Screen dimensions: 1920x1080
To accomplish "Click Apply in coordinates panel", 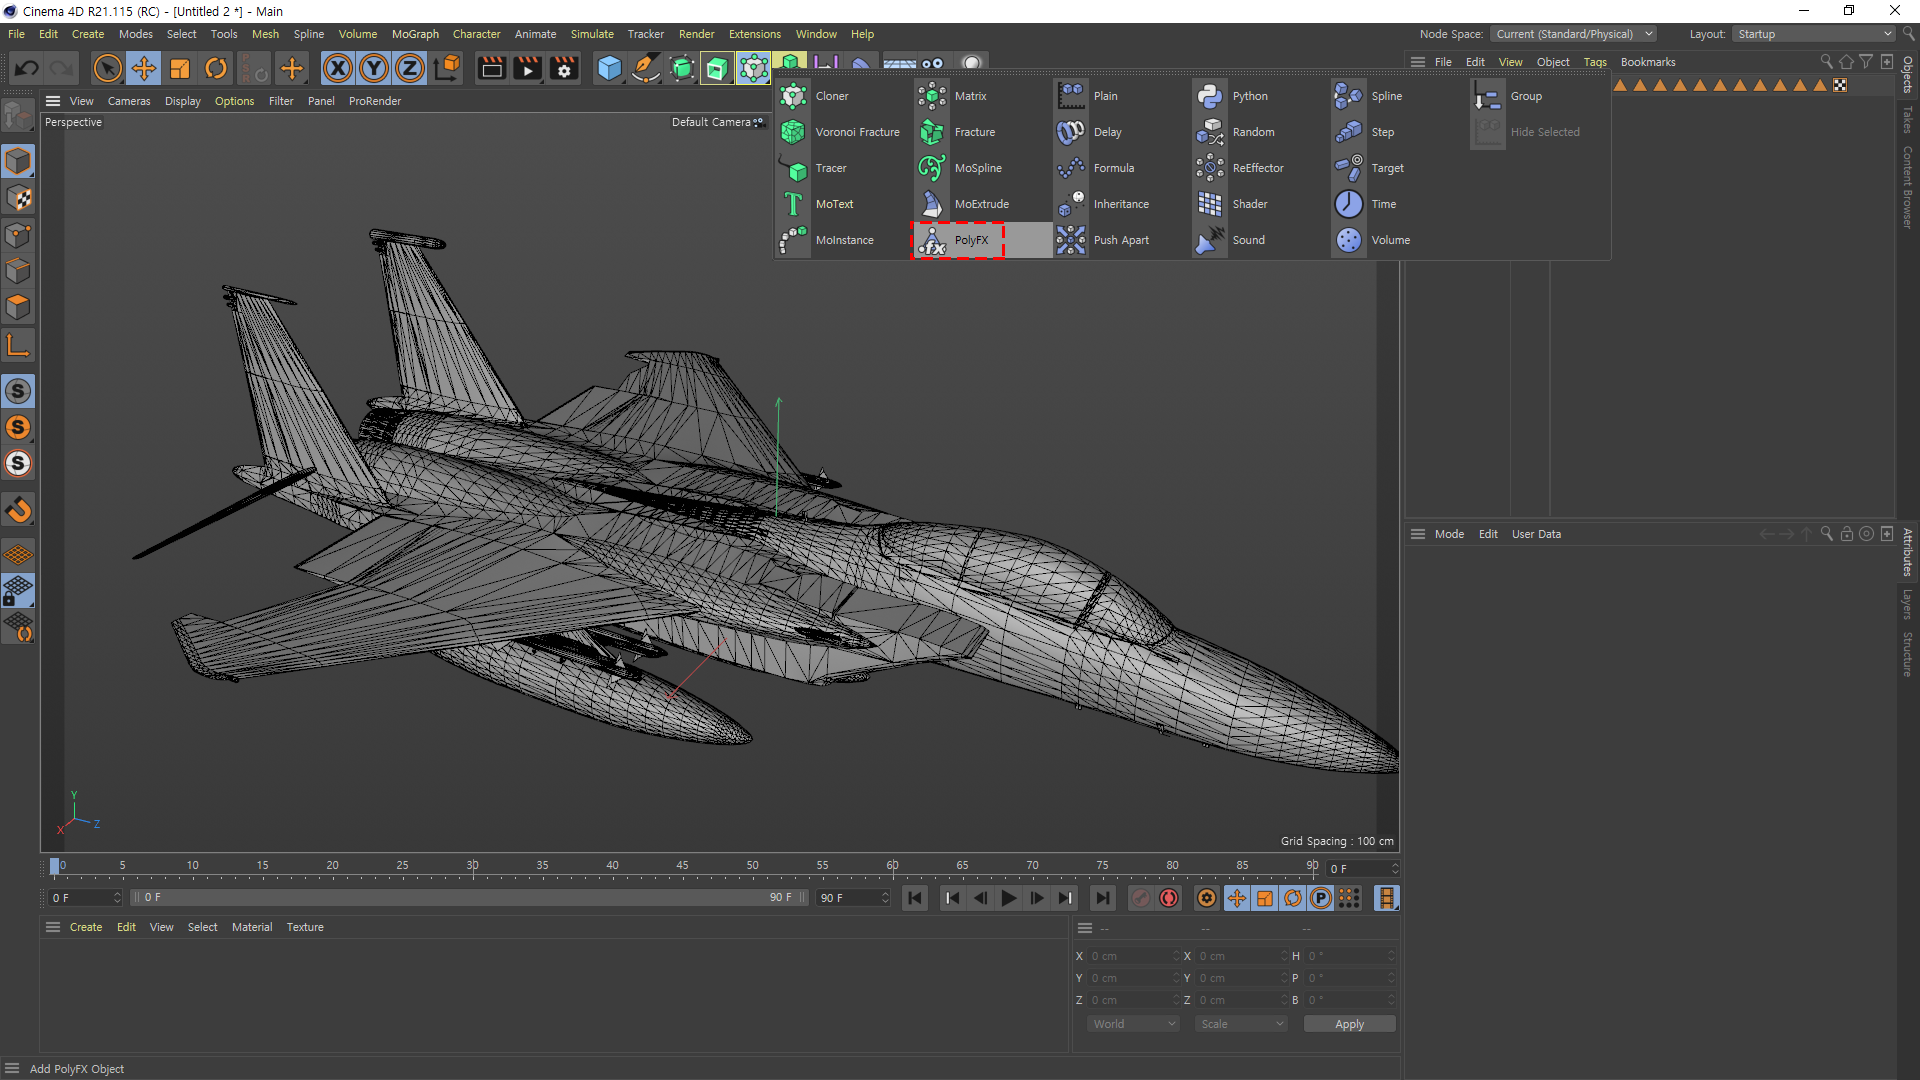I will pyautogui.click(x=1349, y=1024).
